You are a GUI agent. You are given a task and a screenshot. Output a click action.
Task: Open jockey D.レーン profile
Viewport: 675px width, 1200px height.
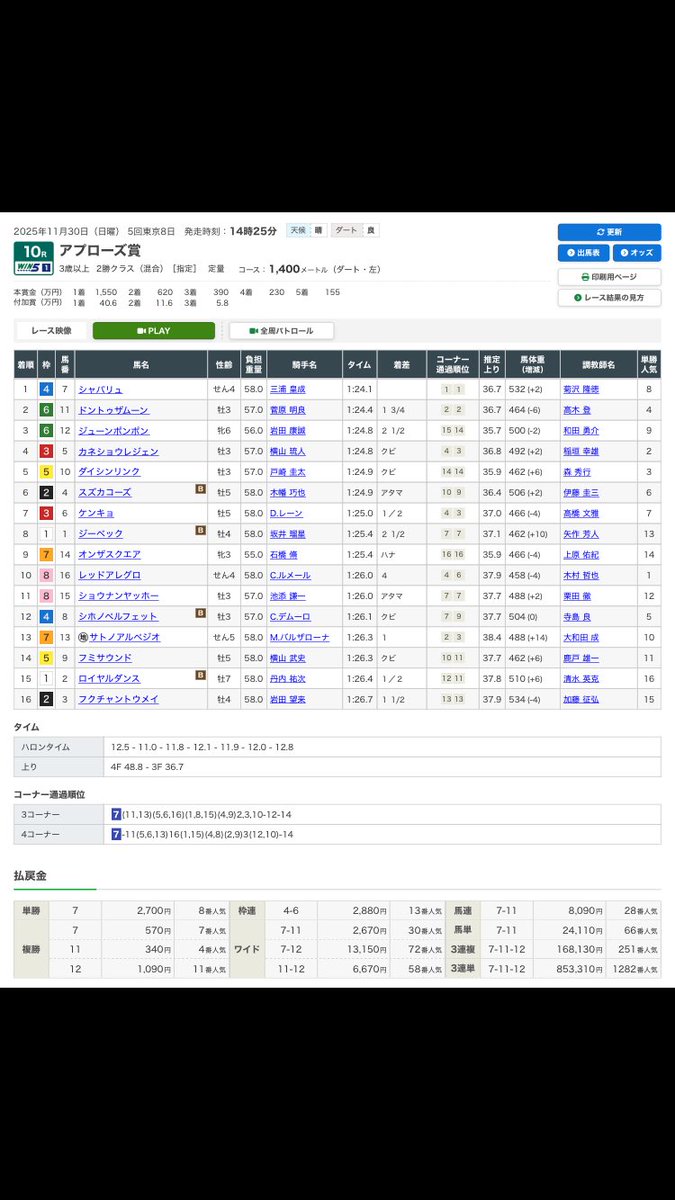click(286, 513)
